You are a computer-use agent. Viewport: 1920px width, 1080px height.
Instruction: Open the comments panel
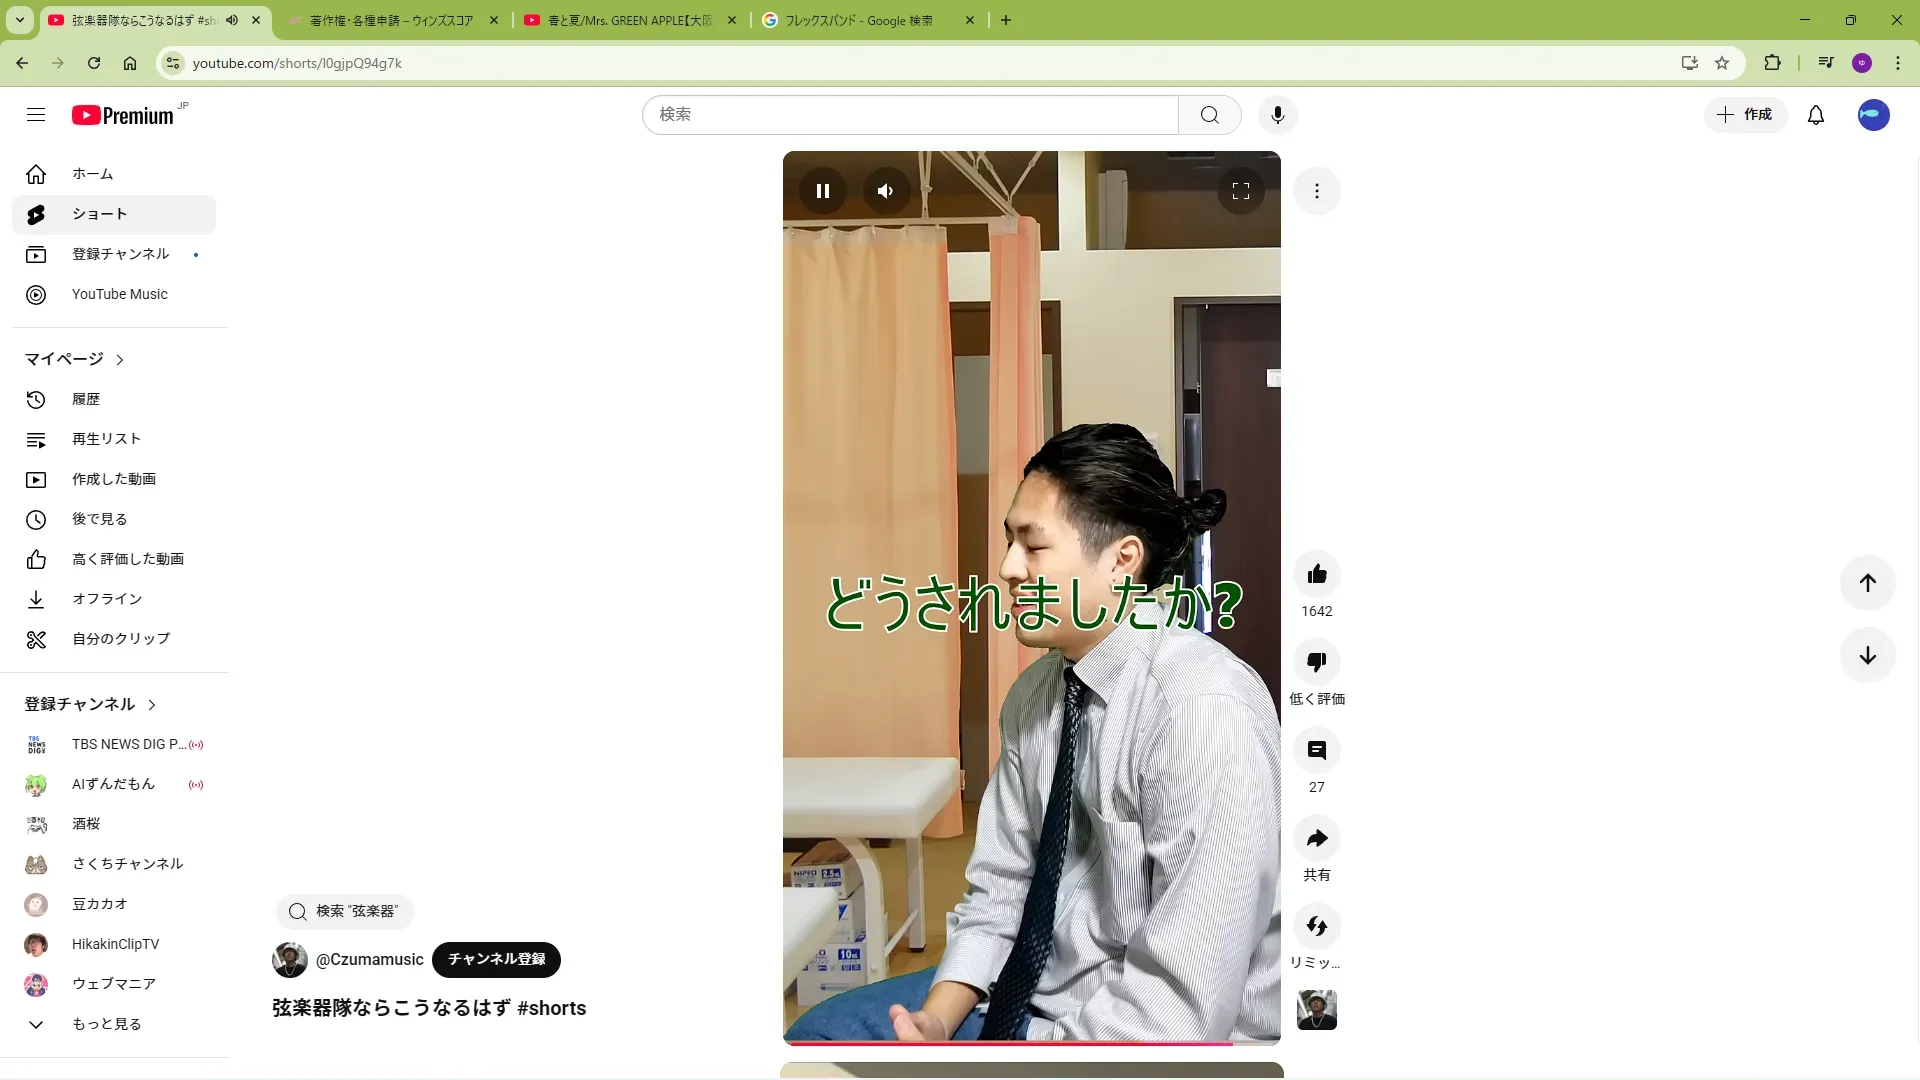coord(1316,750)
